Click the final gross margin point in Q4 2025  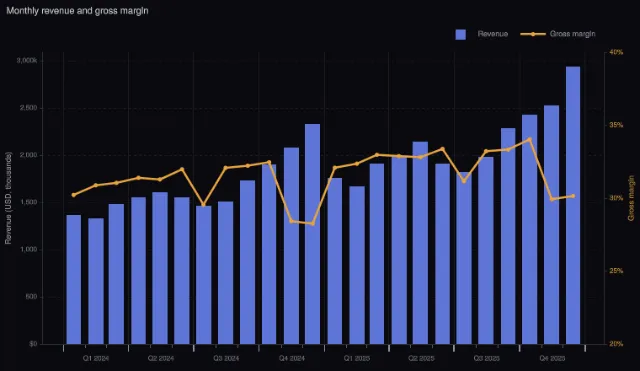(573, 196)
